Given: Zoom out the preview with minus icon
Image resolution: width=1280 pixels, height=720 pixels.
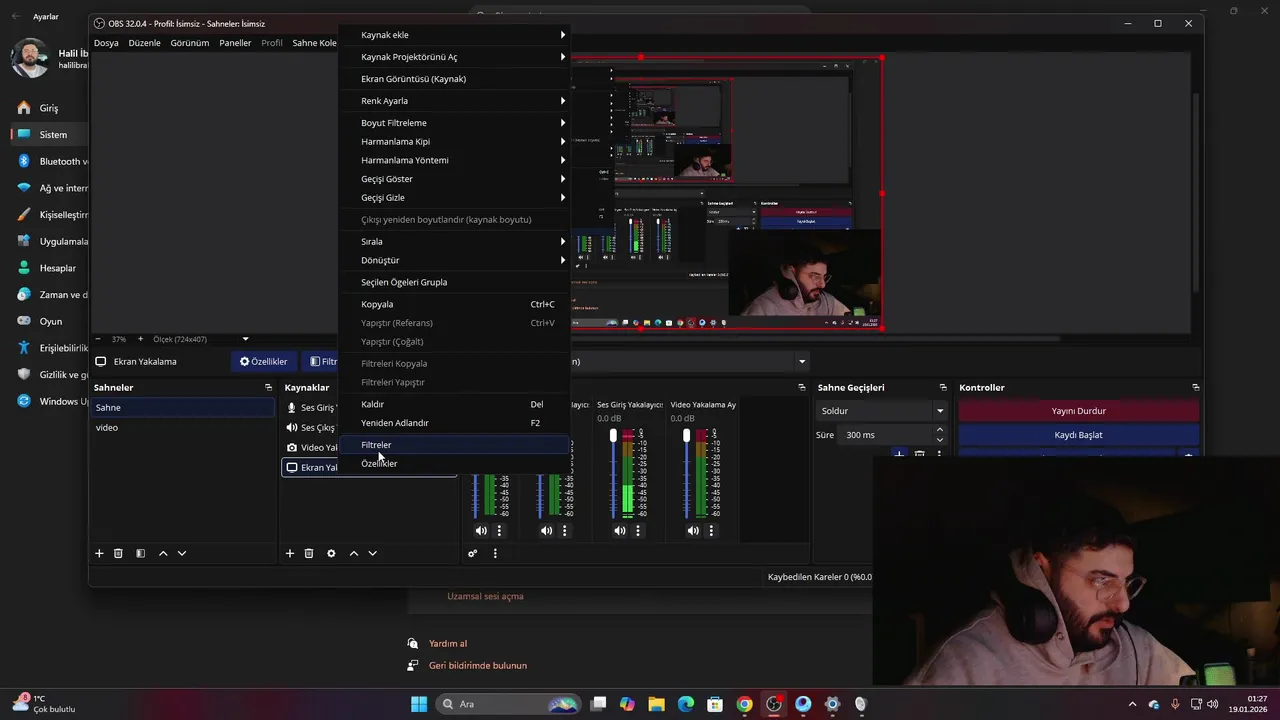Looking at the screenshot, I should 98,339.
